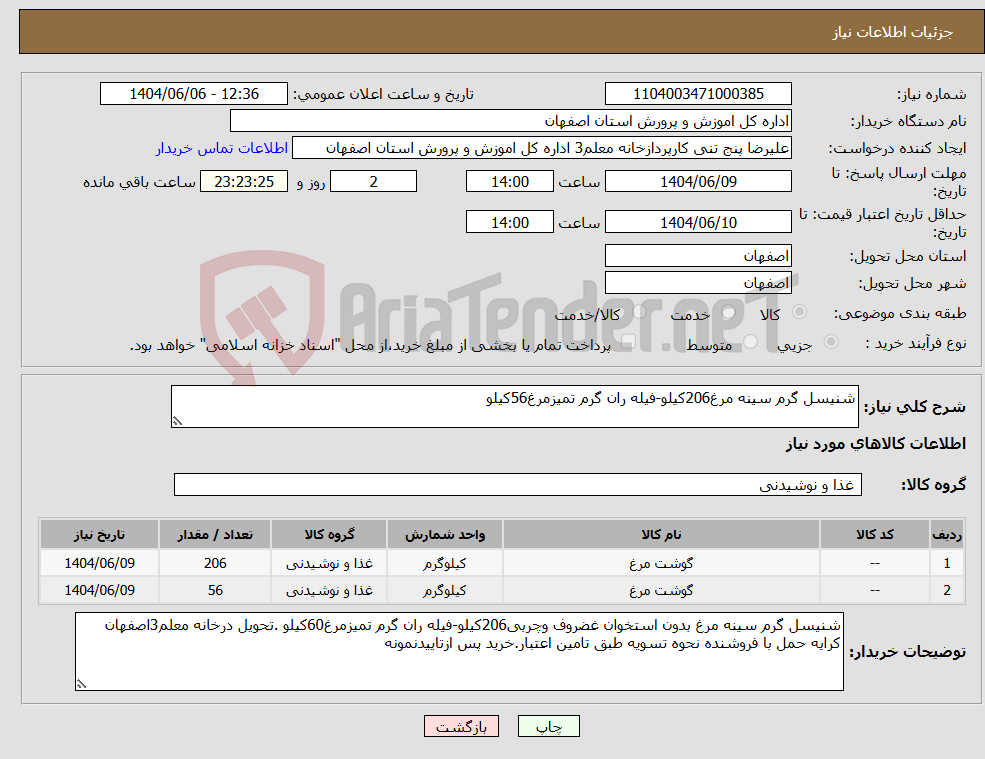The width and height of the screenshot is (985, 759).
Task: Click the countdown timer showing 23:23:25
Action: click(x=243, y=181)
